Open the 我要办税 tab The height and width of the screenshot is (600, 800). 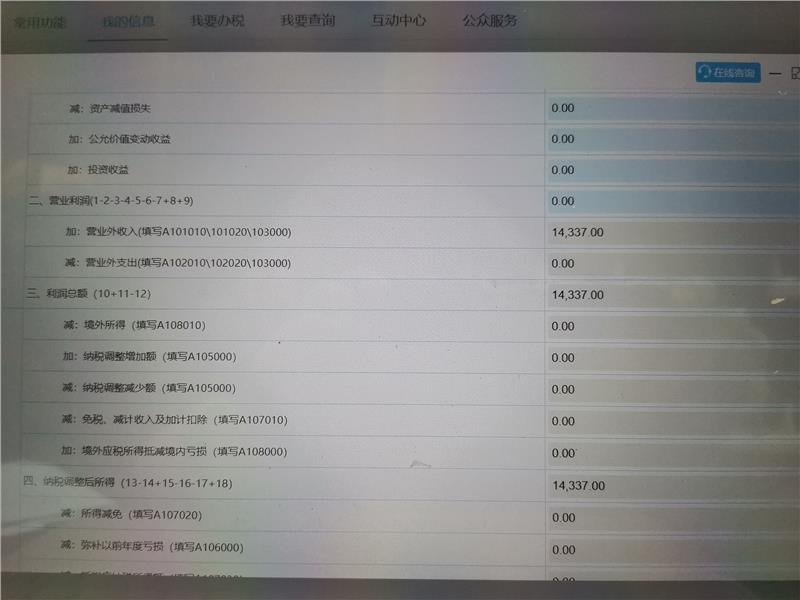[218, 21]
